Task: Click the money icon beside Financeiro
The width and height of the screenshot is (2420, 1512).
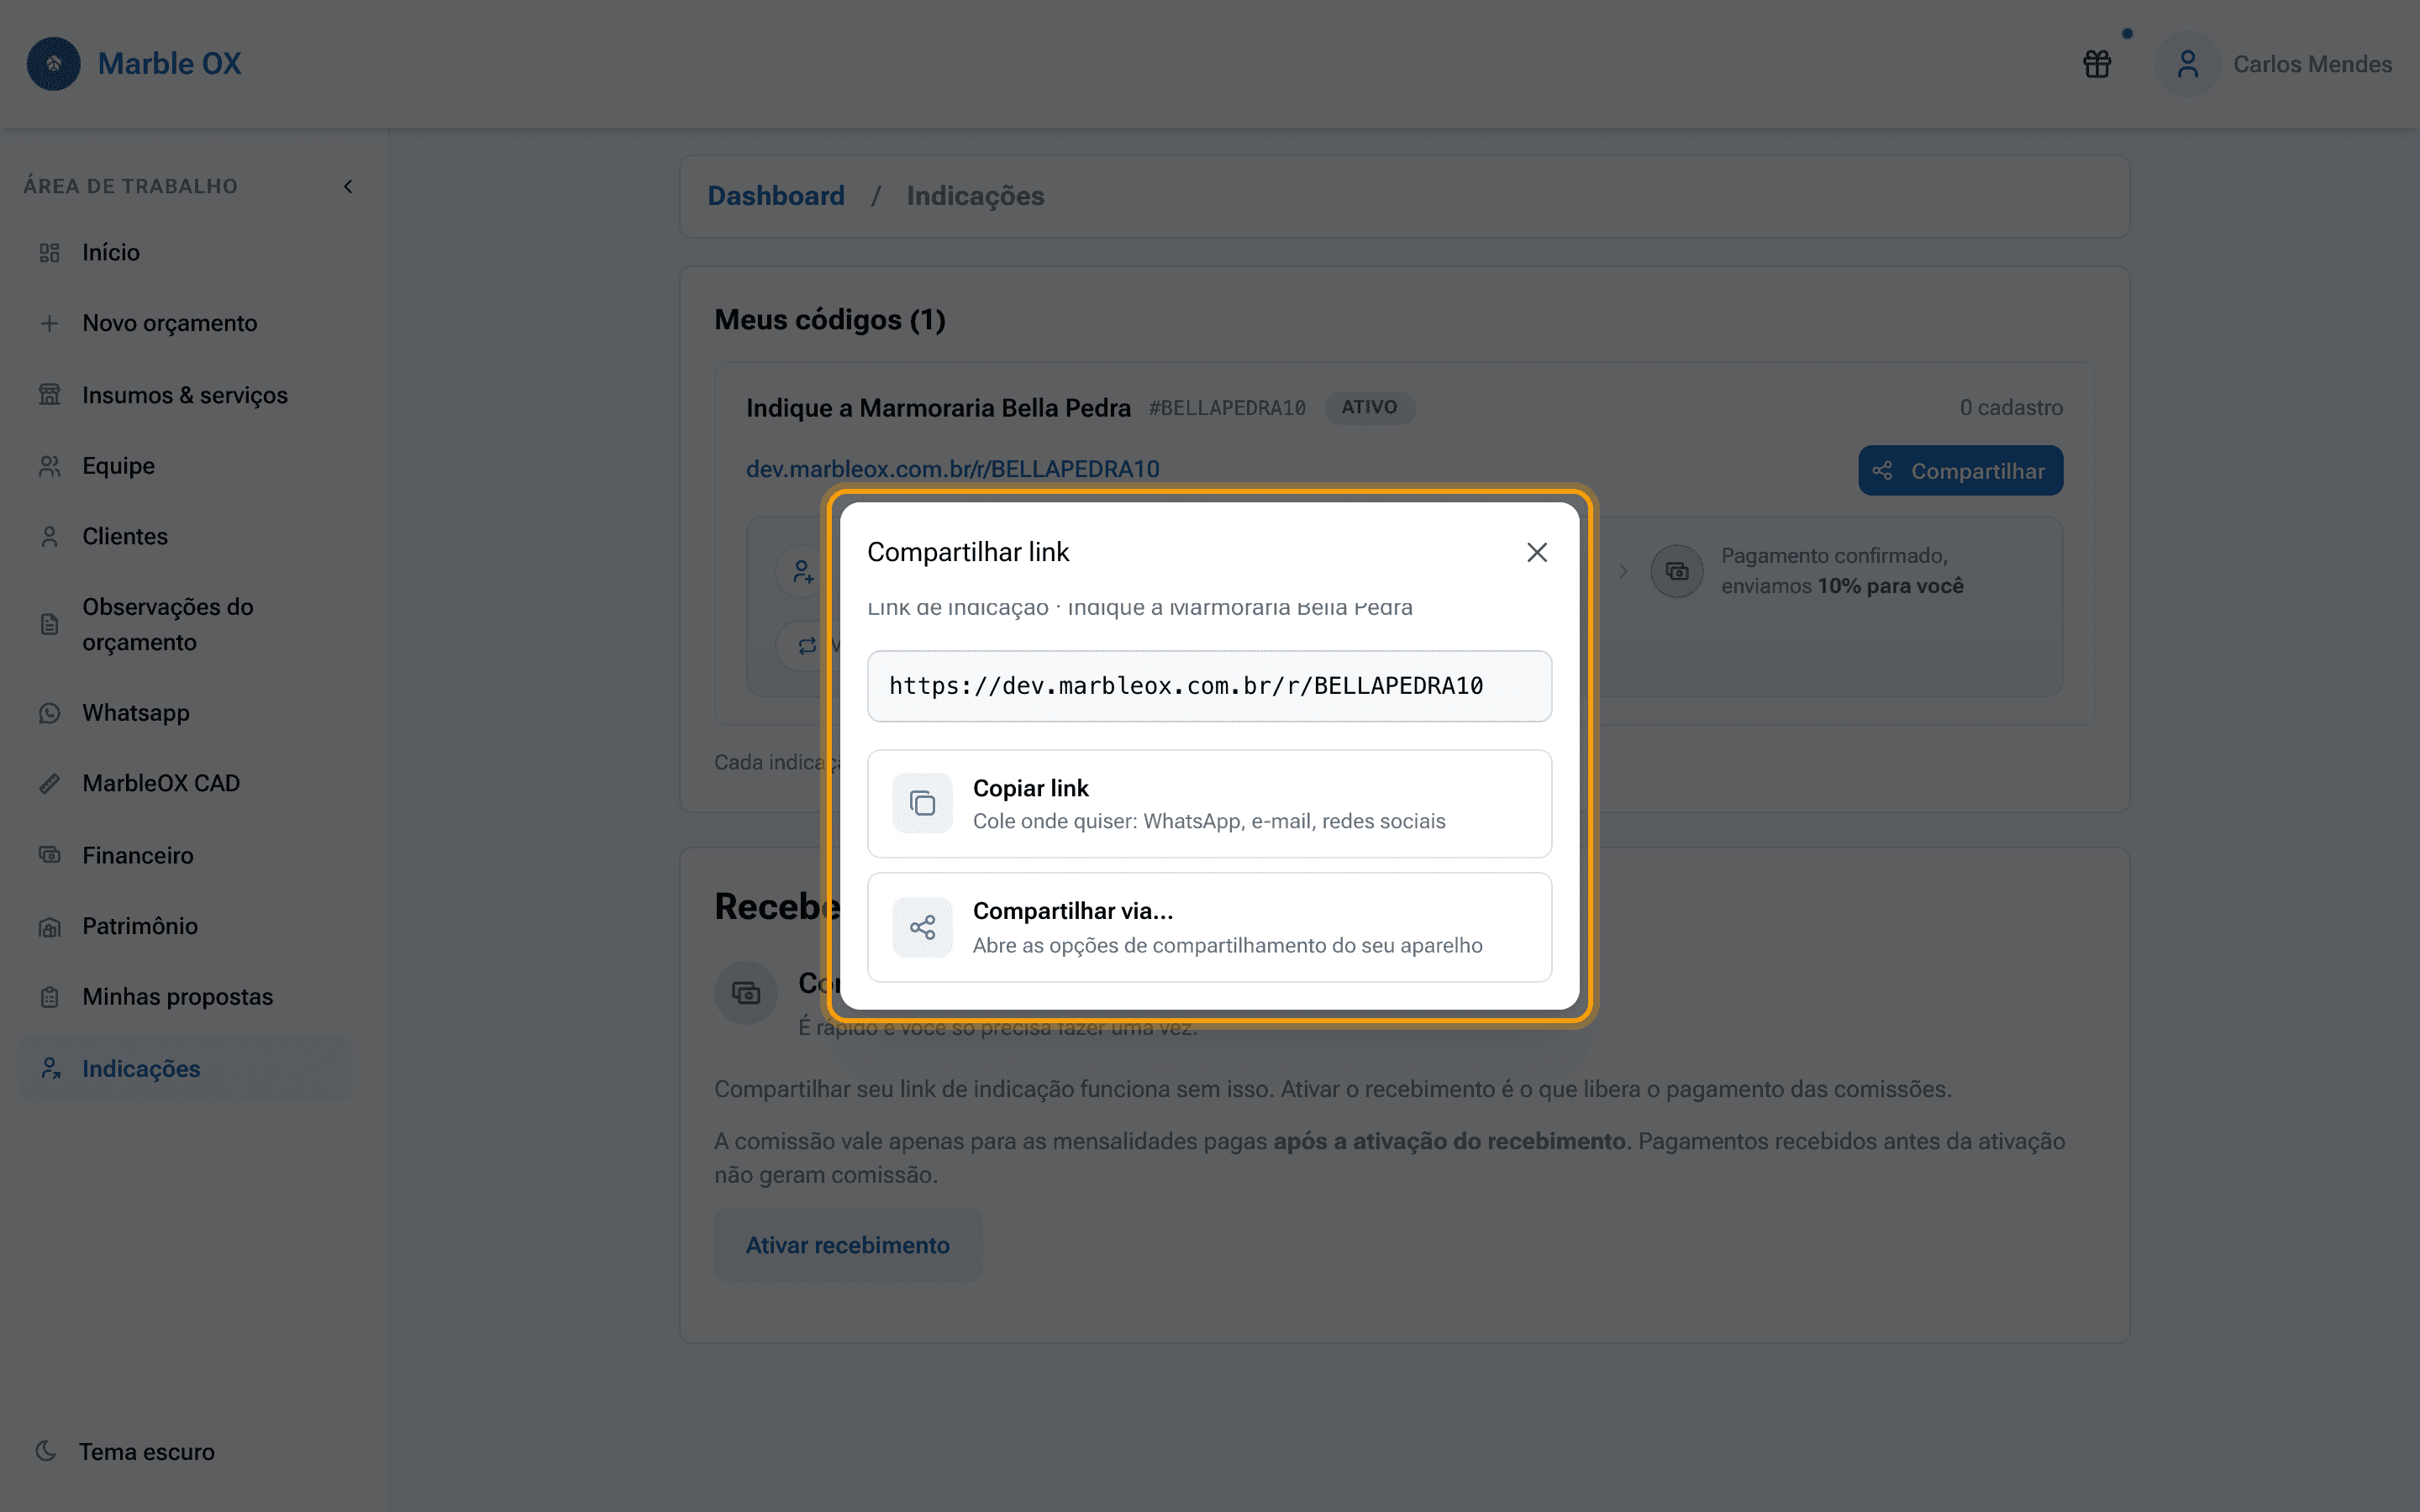Action: [x=50, y=855]
